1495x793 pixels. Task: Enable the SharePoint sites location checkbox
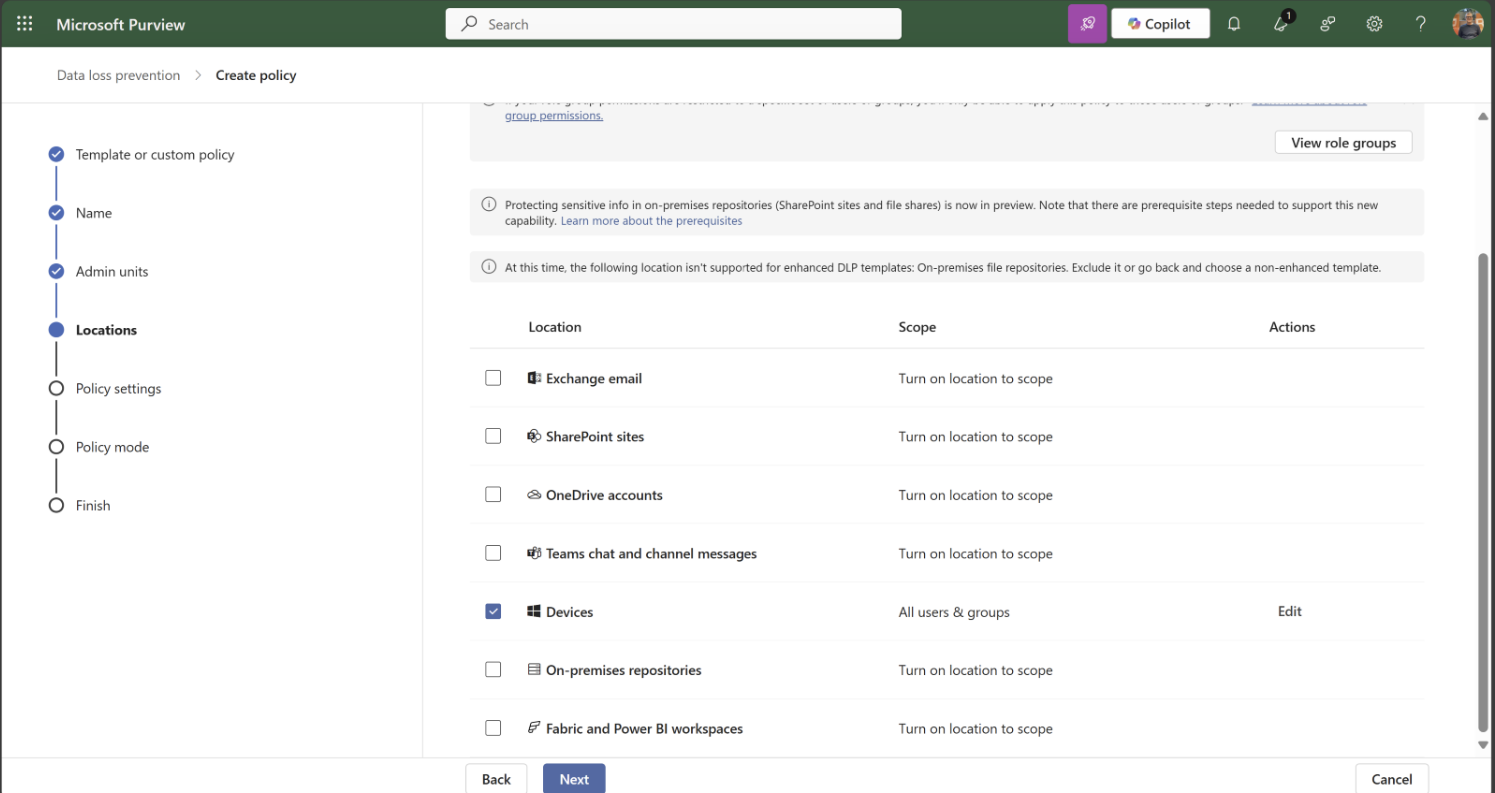[493, 436]
